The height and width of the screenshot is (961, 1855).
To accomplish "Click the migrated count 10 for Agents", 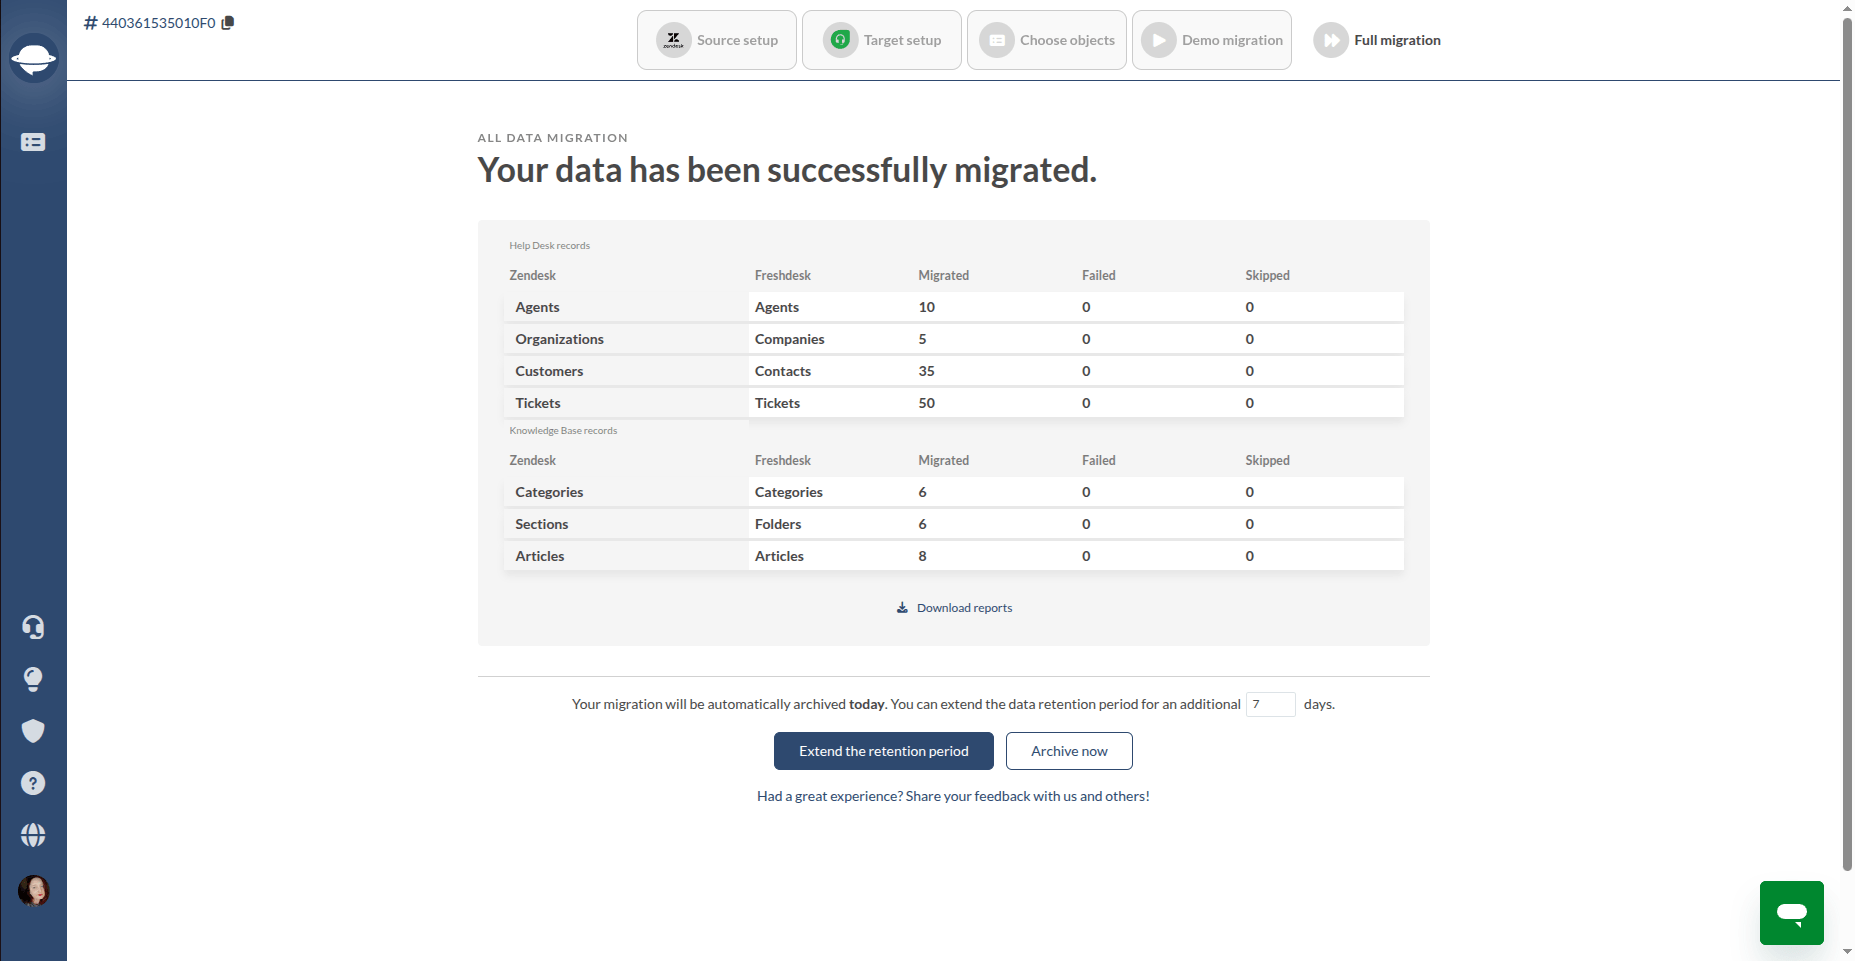I will pyautogui.click(x=927, y=307).
